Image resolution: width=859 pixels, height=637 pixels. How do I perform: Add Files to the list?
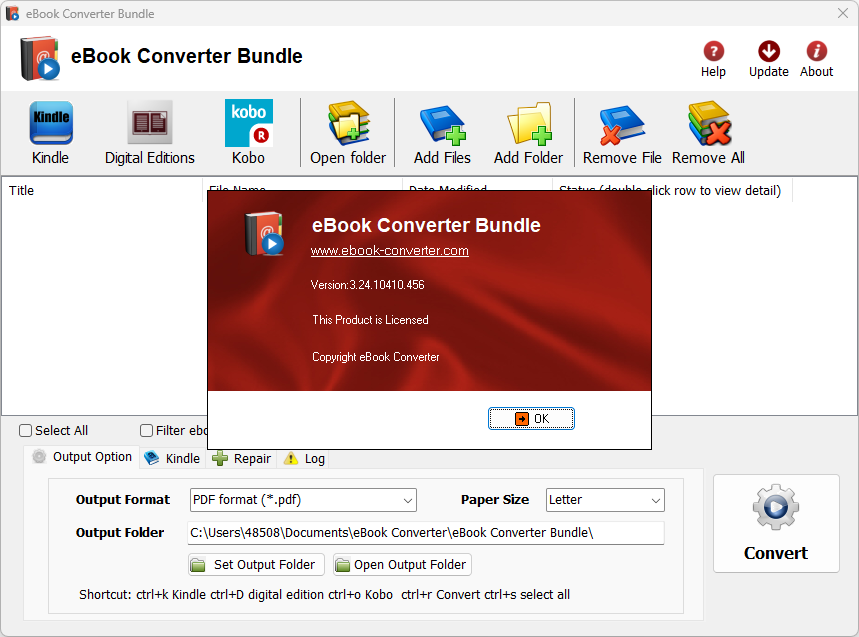[x=442, y=133]
